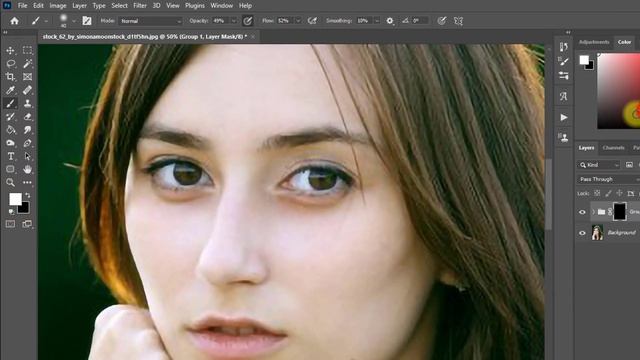This screenshot has height=360, width=640.
Task: Select the Zoom tool
Action: (x=11, y=182)
